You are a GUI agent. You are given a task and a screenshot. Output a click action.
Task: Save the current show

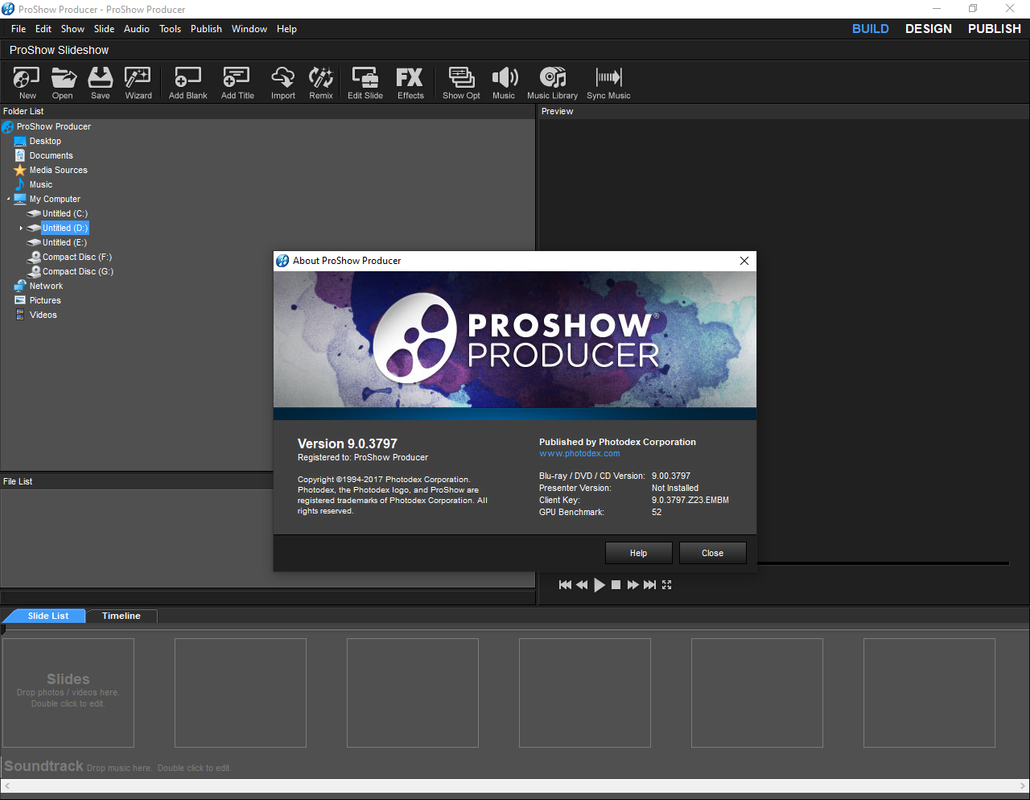coord(101,83)
